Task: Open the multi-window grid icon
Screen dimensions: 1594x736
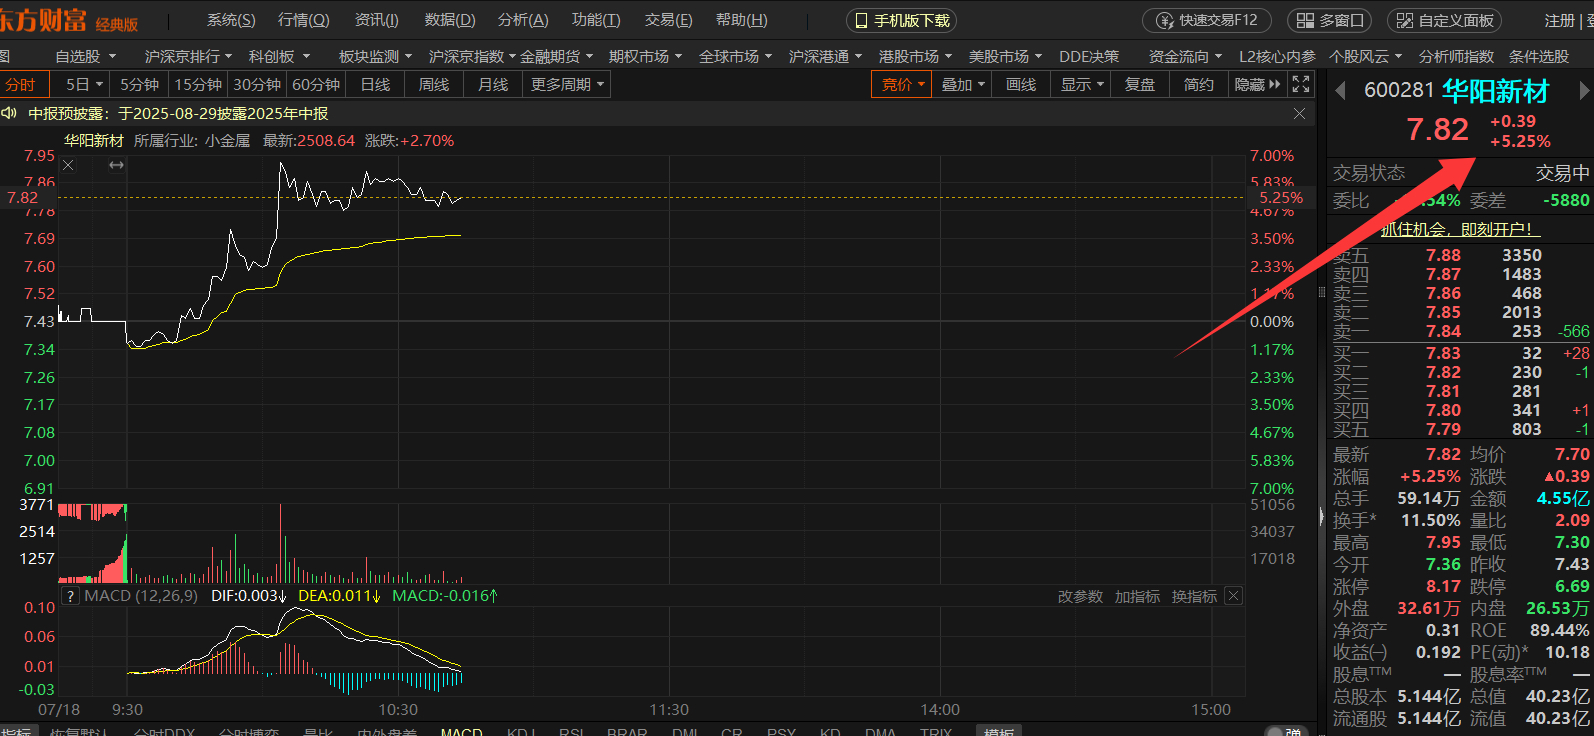Action: pyautogui.click(x=1305, y=20)
